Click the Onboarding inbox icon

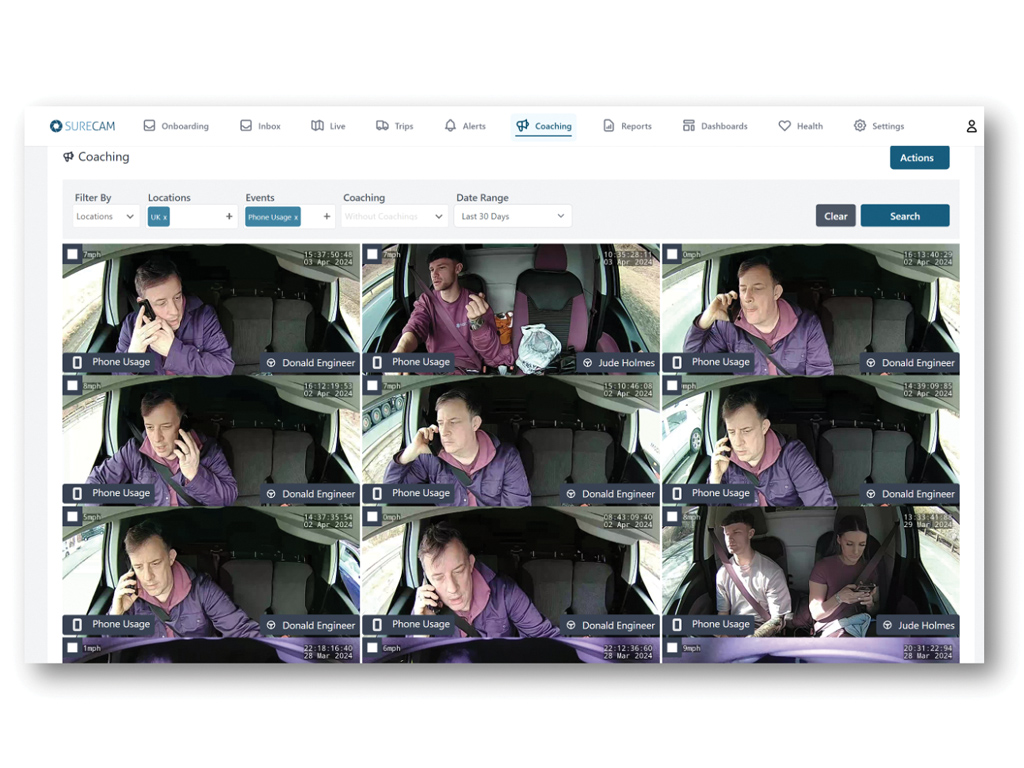click(x=150, y=125)
